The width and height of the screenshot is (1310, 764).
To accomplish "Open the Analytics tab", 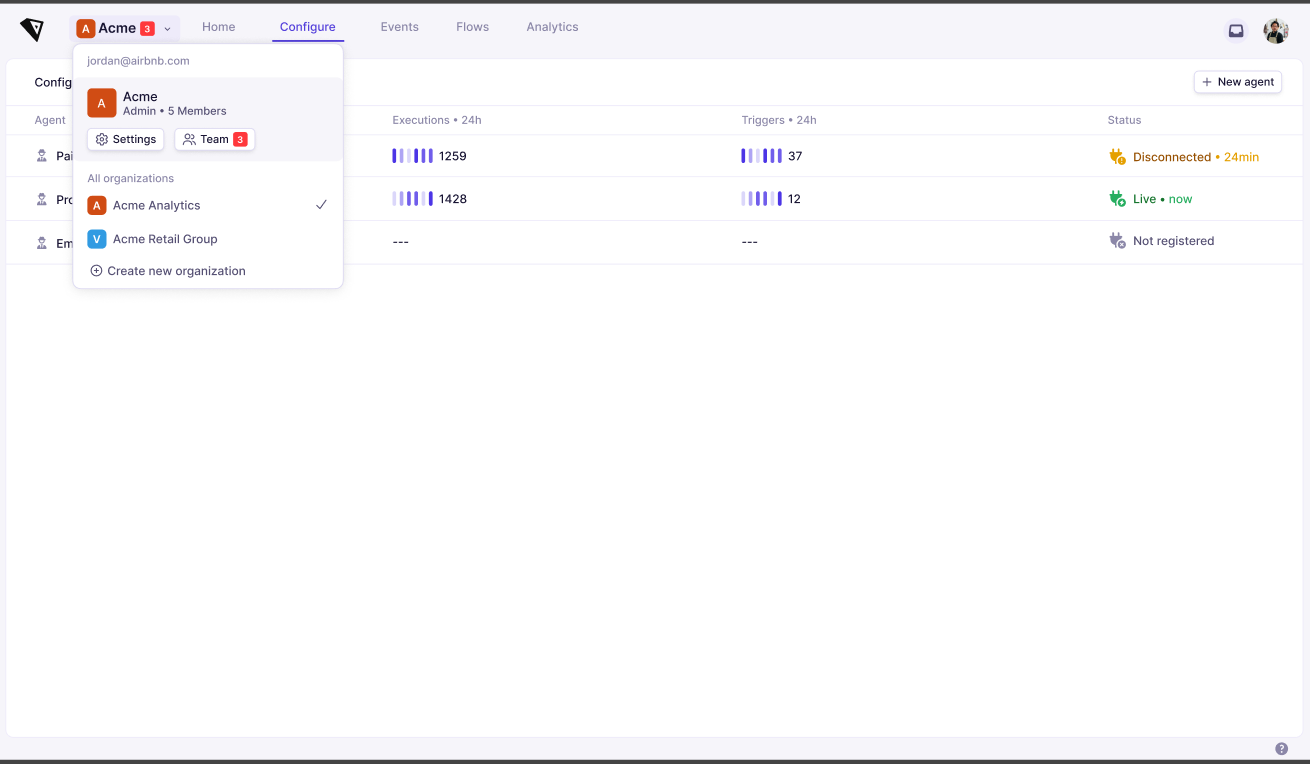I will tap(552, 27).
